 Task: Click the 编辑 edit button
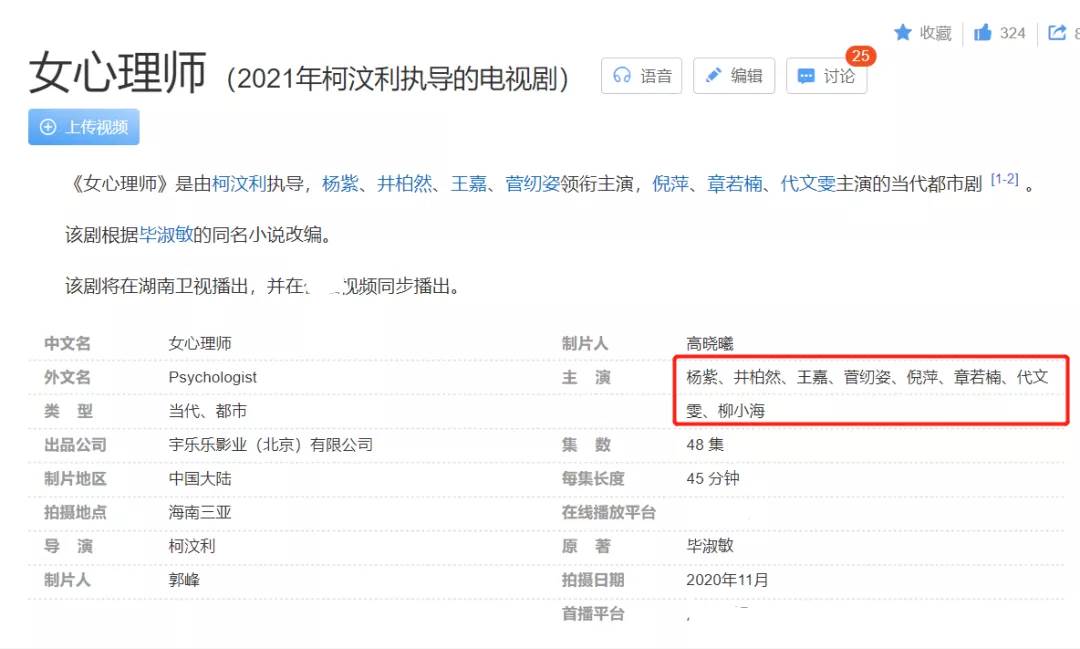[x=734, y=76]
